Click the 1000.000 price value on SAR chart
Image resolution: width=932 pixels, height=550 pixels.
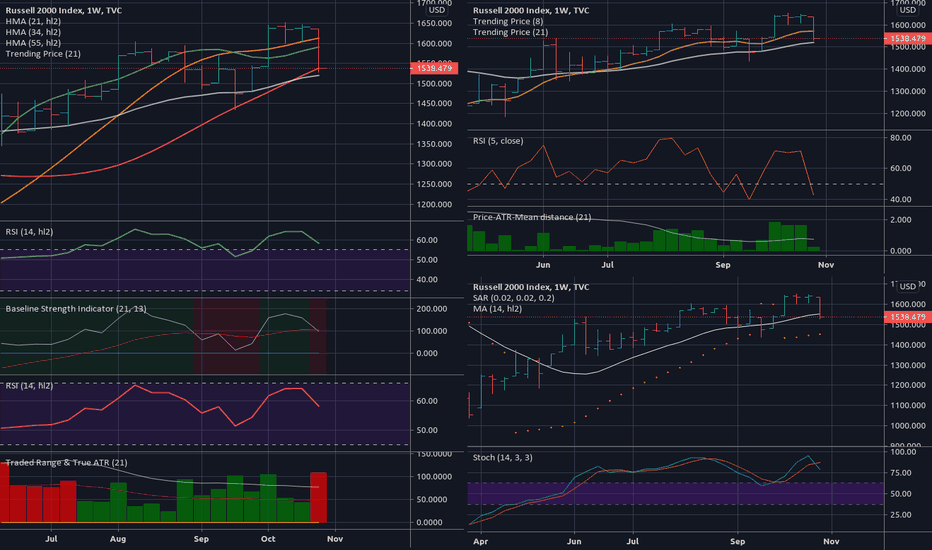[x=908, y=426]
